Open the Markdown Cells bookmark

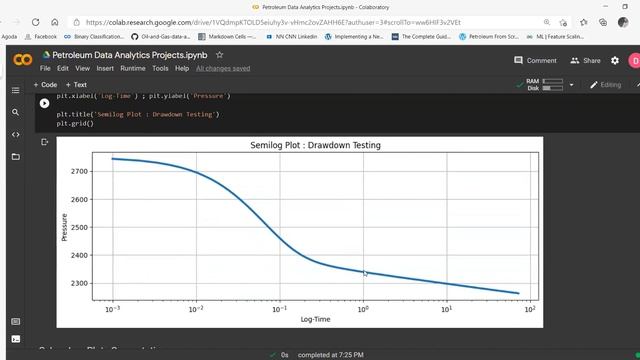[x=227, y=37]
